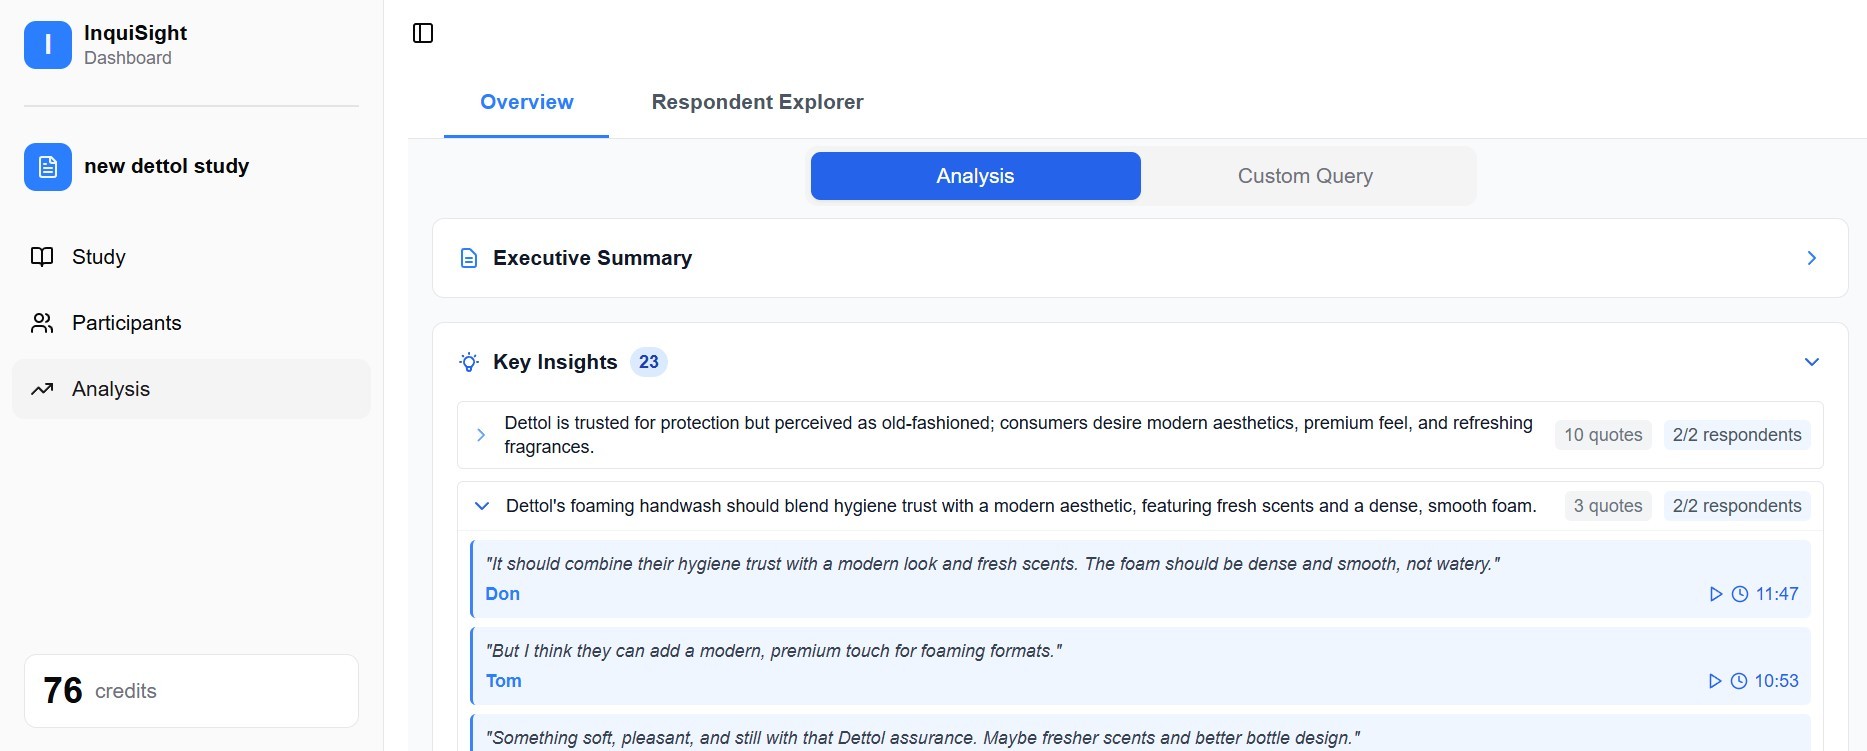
Task: Expand the old-fashioned perception insight
Action: point(481,435)
